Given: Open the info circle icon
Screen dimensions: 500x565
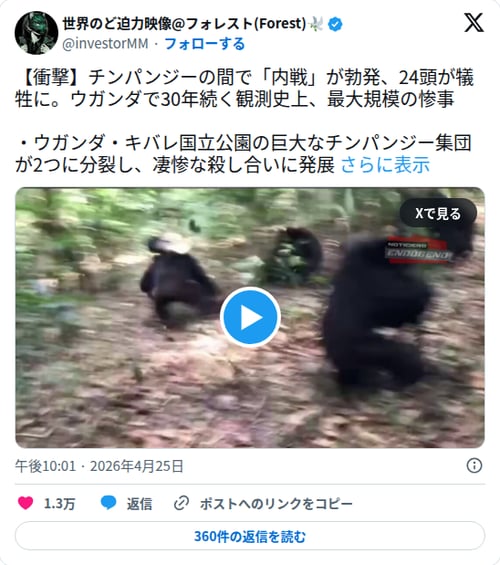Looking at the screenshot, I should (x=474, y=466).
